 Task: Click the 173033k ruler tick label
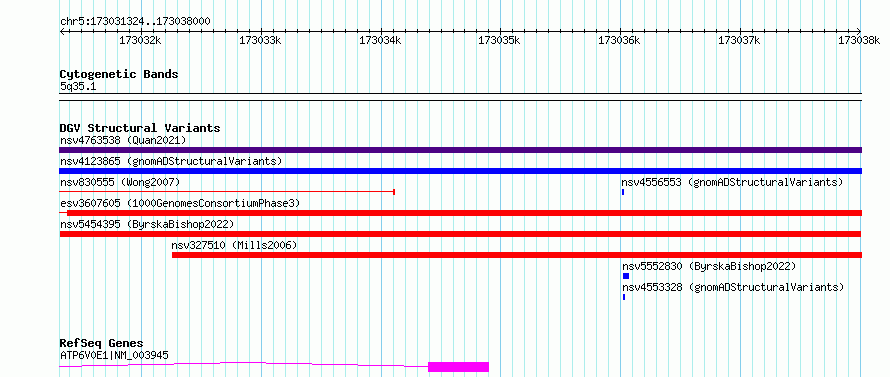pos(260,41)
